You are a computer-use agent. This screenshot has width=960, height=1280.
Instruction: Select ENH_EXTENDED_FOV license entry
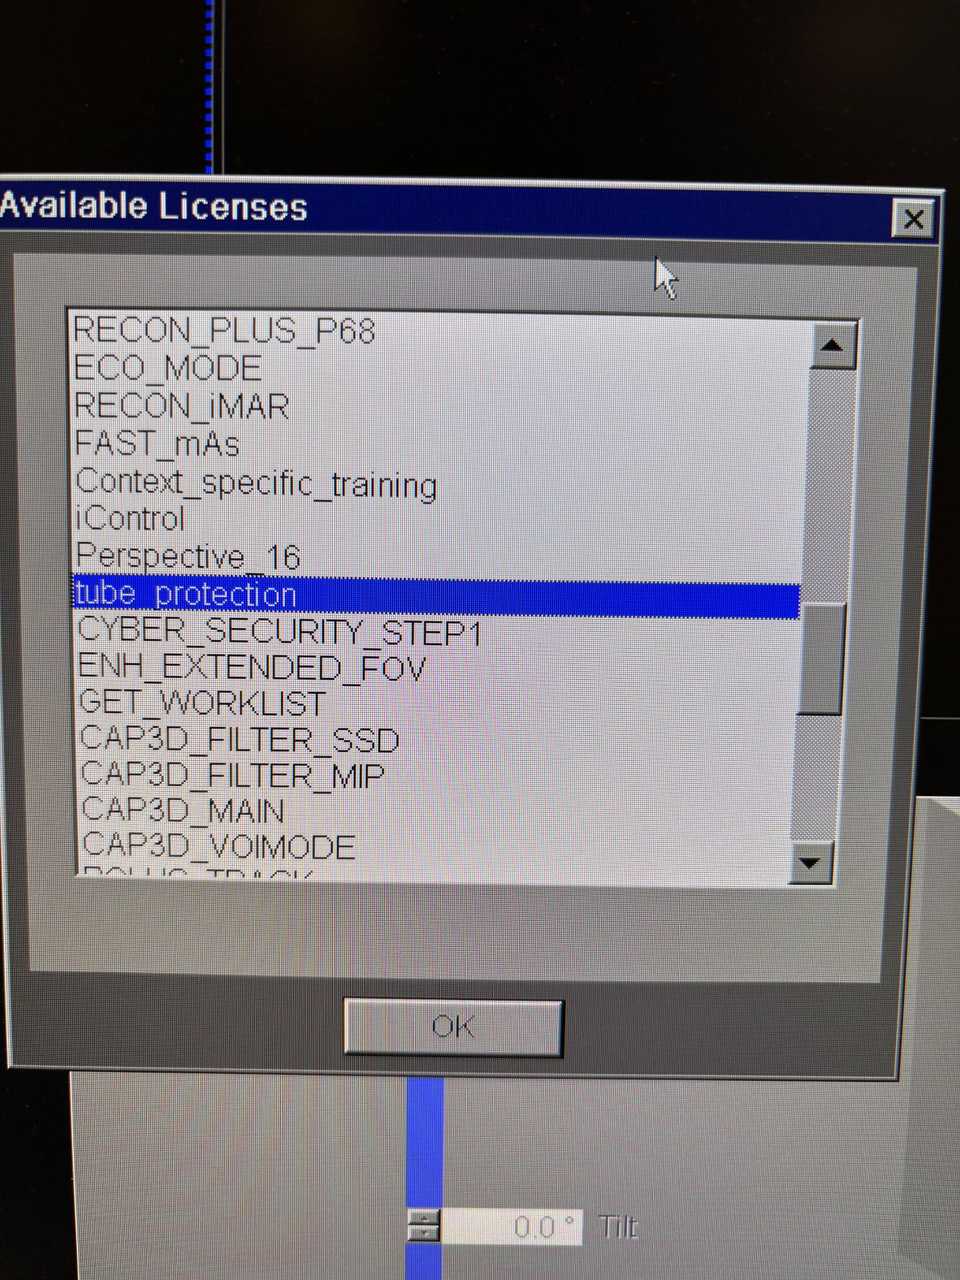(252, 668)
